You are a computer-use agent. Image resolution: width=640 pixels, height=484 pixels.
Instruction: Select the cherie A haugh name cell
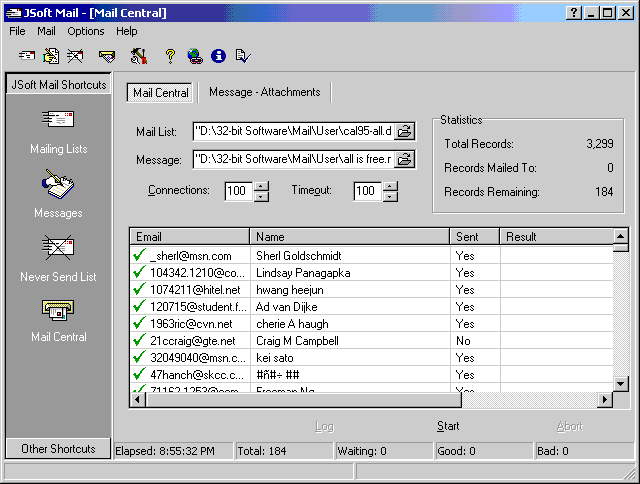coord(350,324)
